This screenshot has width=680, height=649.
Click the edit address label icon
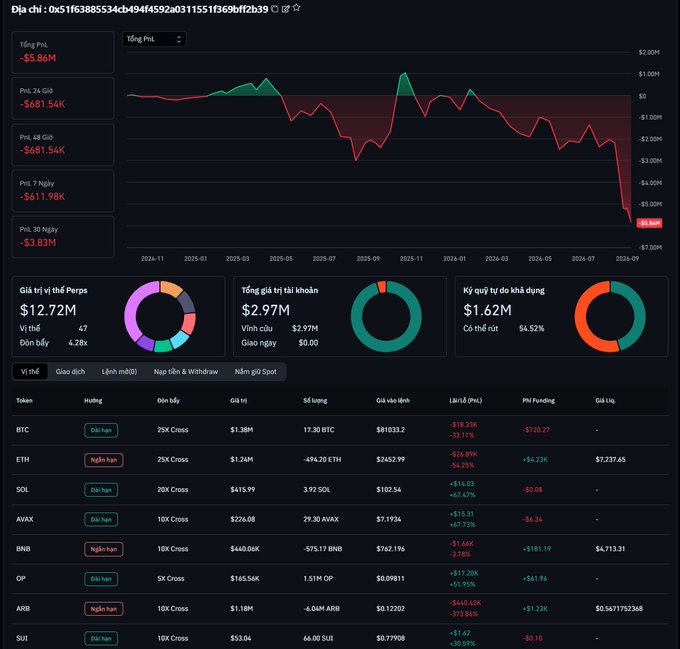tap(285, 9)
